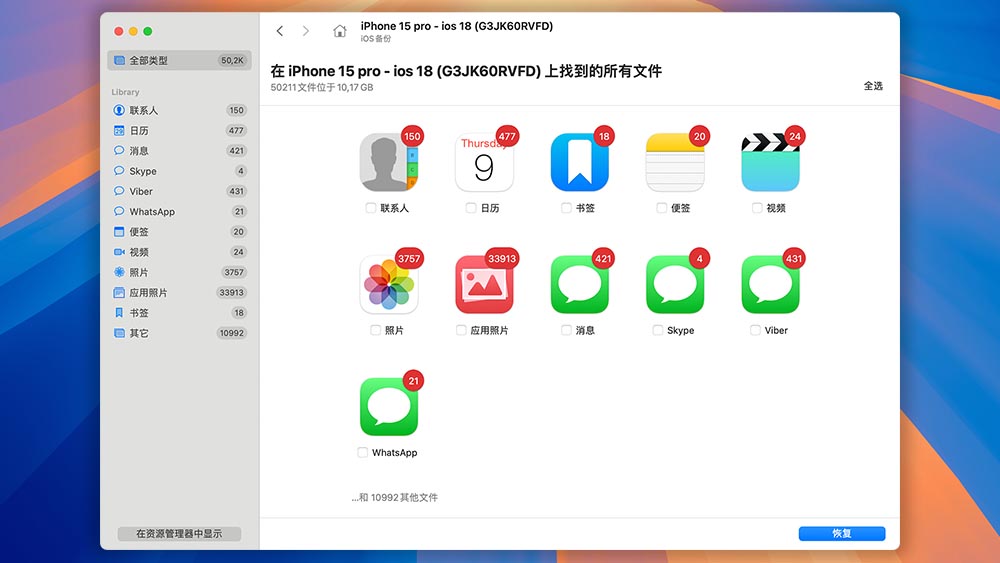This screenshot has width=1000, height=563.
Task: Open the 照片 photos flower icon
Action: 388,284
